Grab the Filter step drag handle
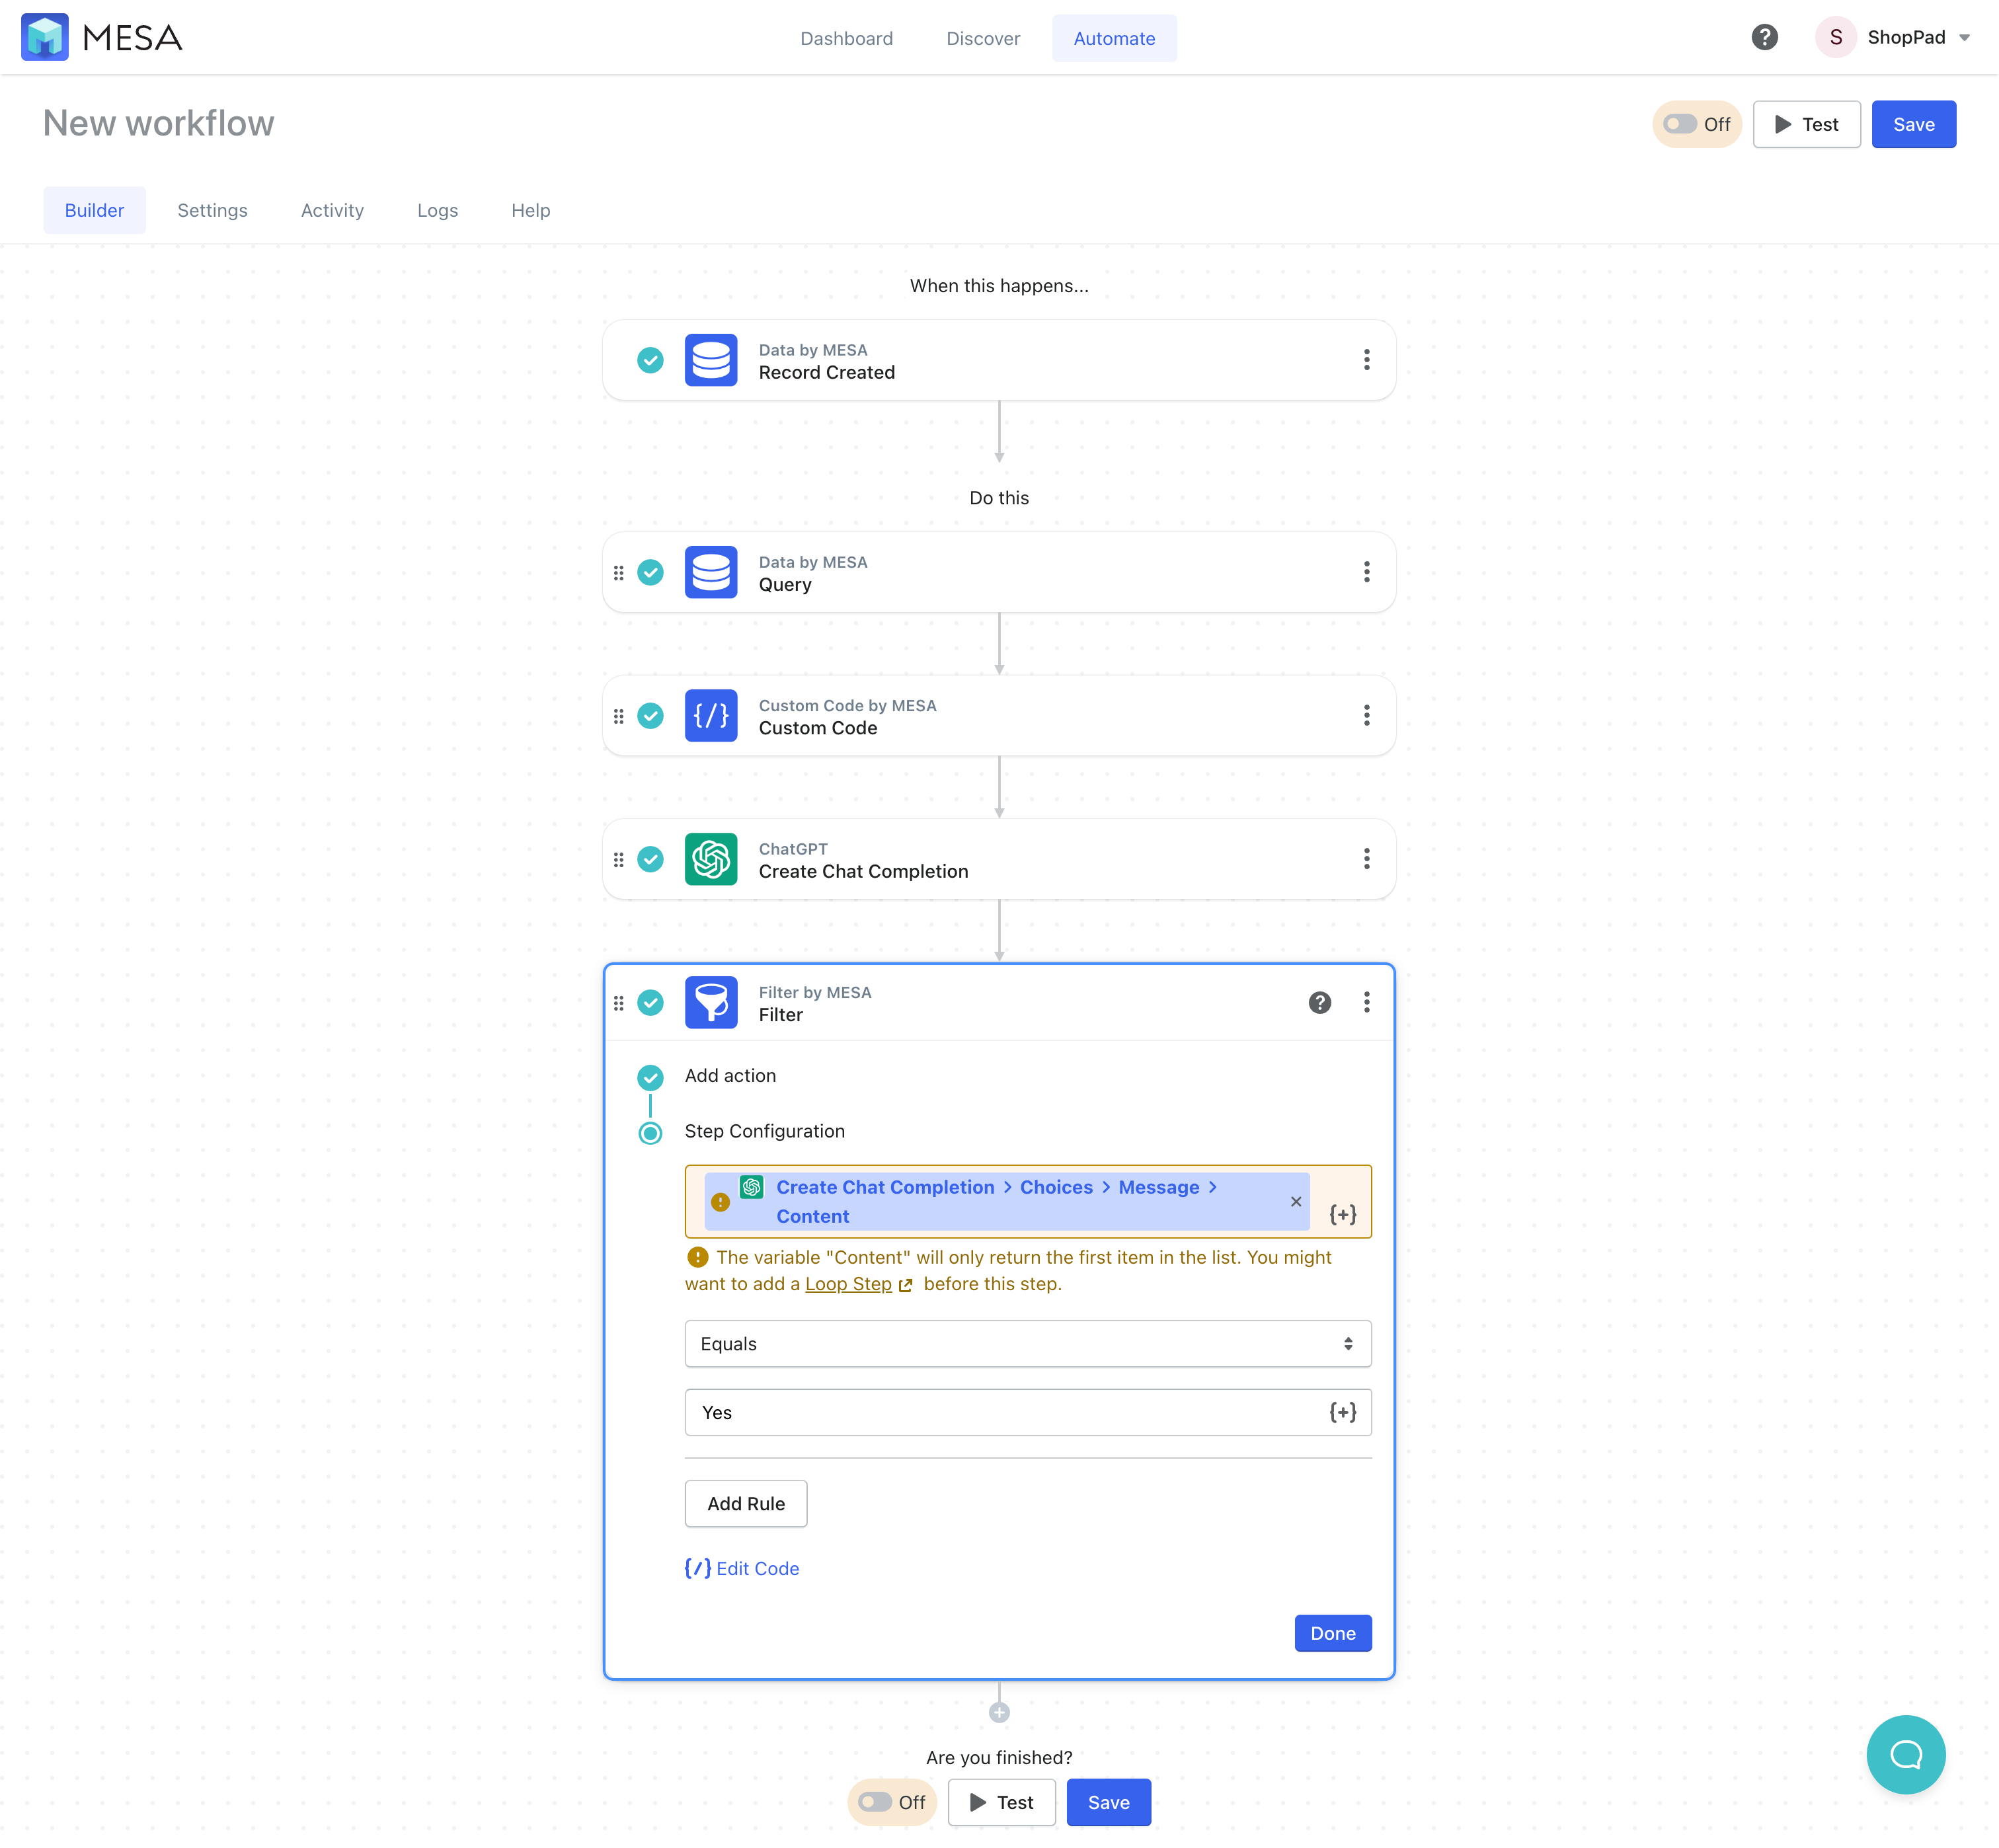This screenshot has height=1848, width=1999. click(x=618, y=1003)
